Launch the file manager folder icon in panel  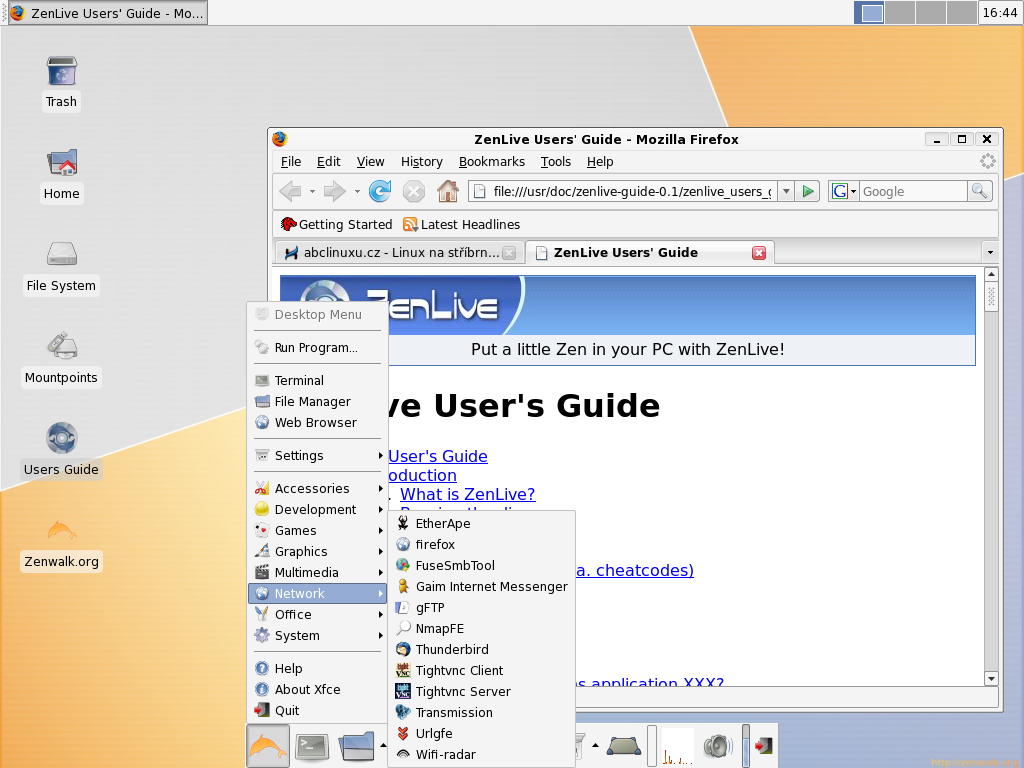[356, 746]
